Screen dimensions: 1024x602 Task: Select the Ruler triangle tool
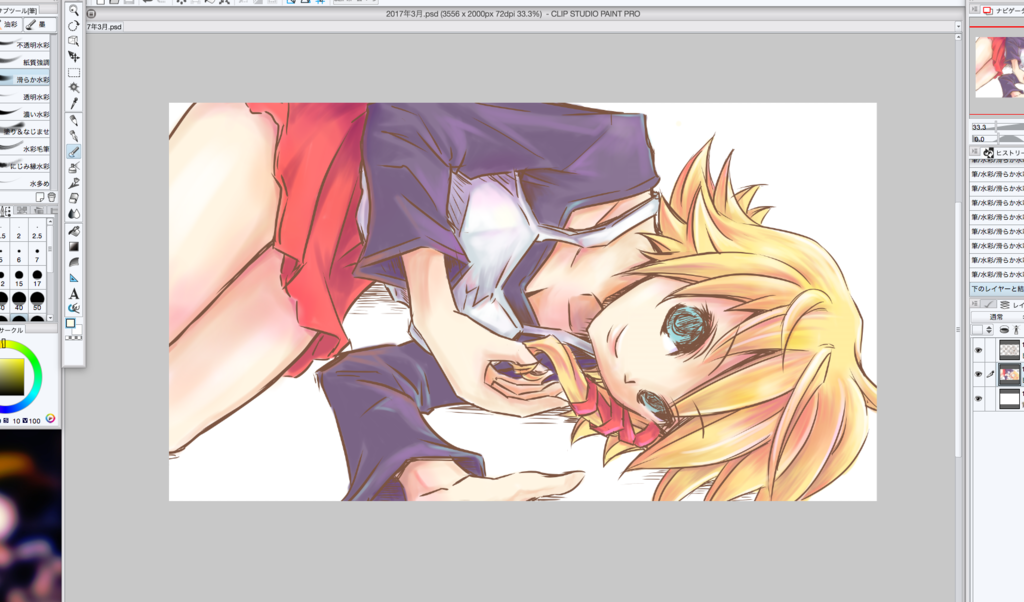(x=74, y=278)
